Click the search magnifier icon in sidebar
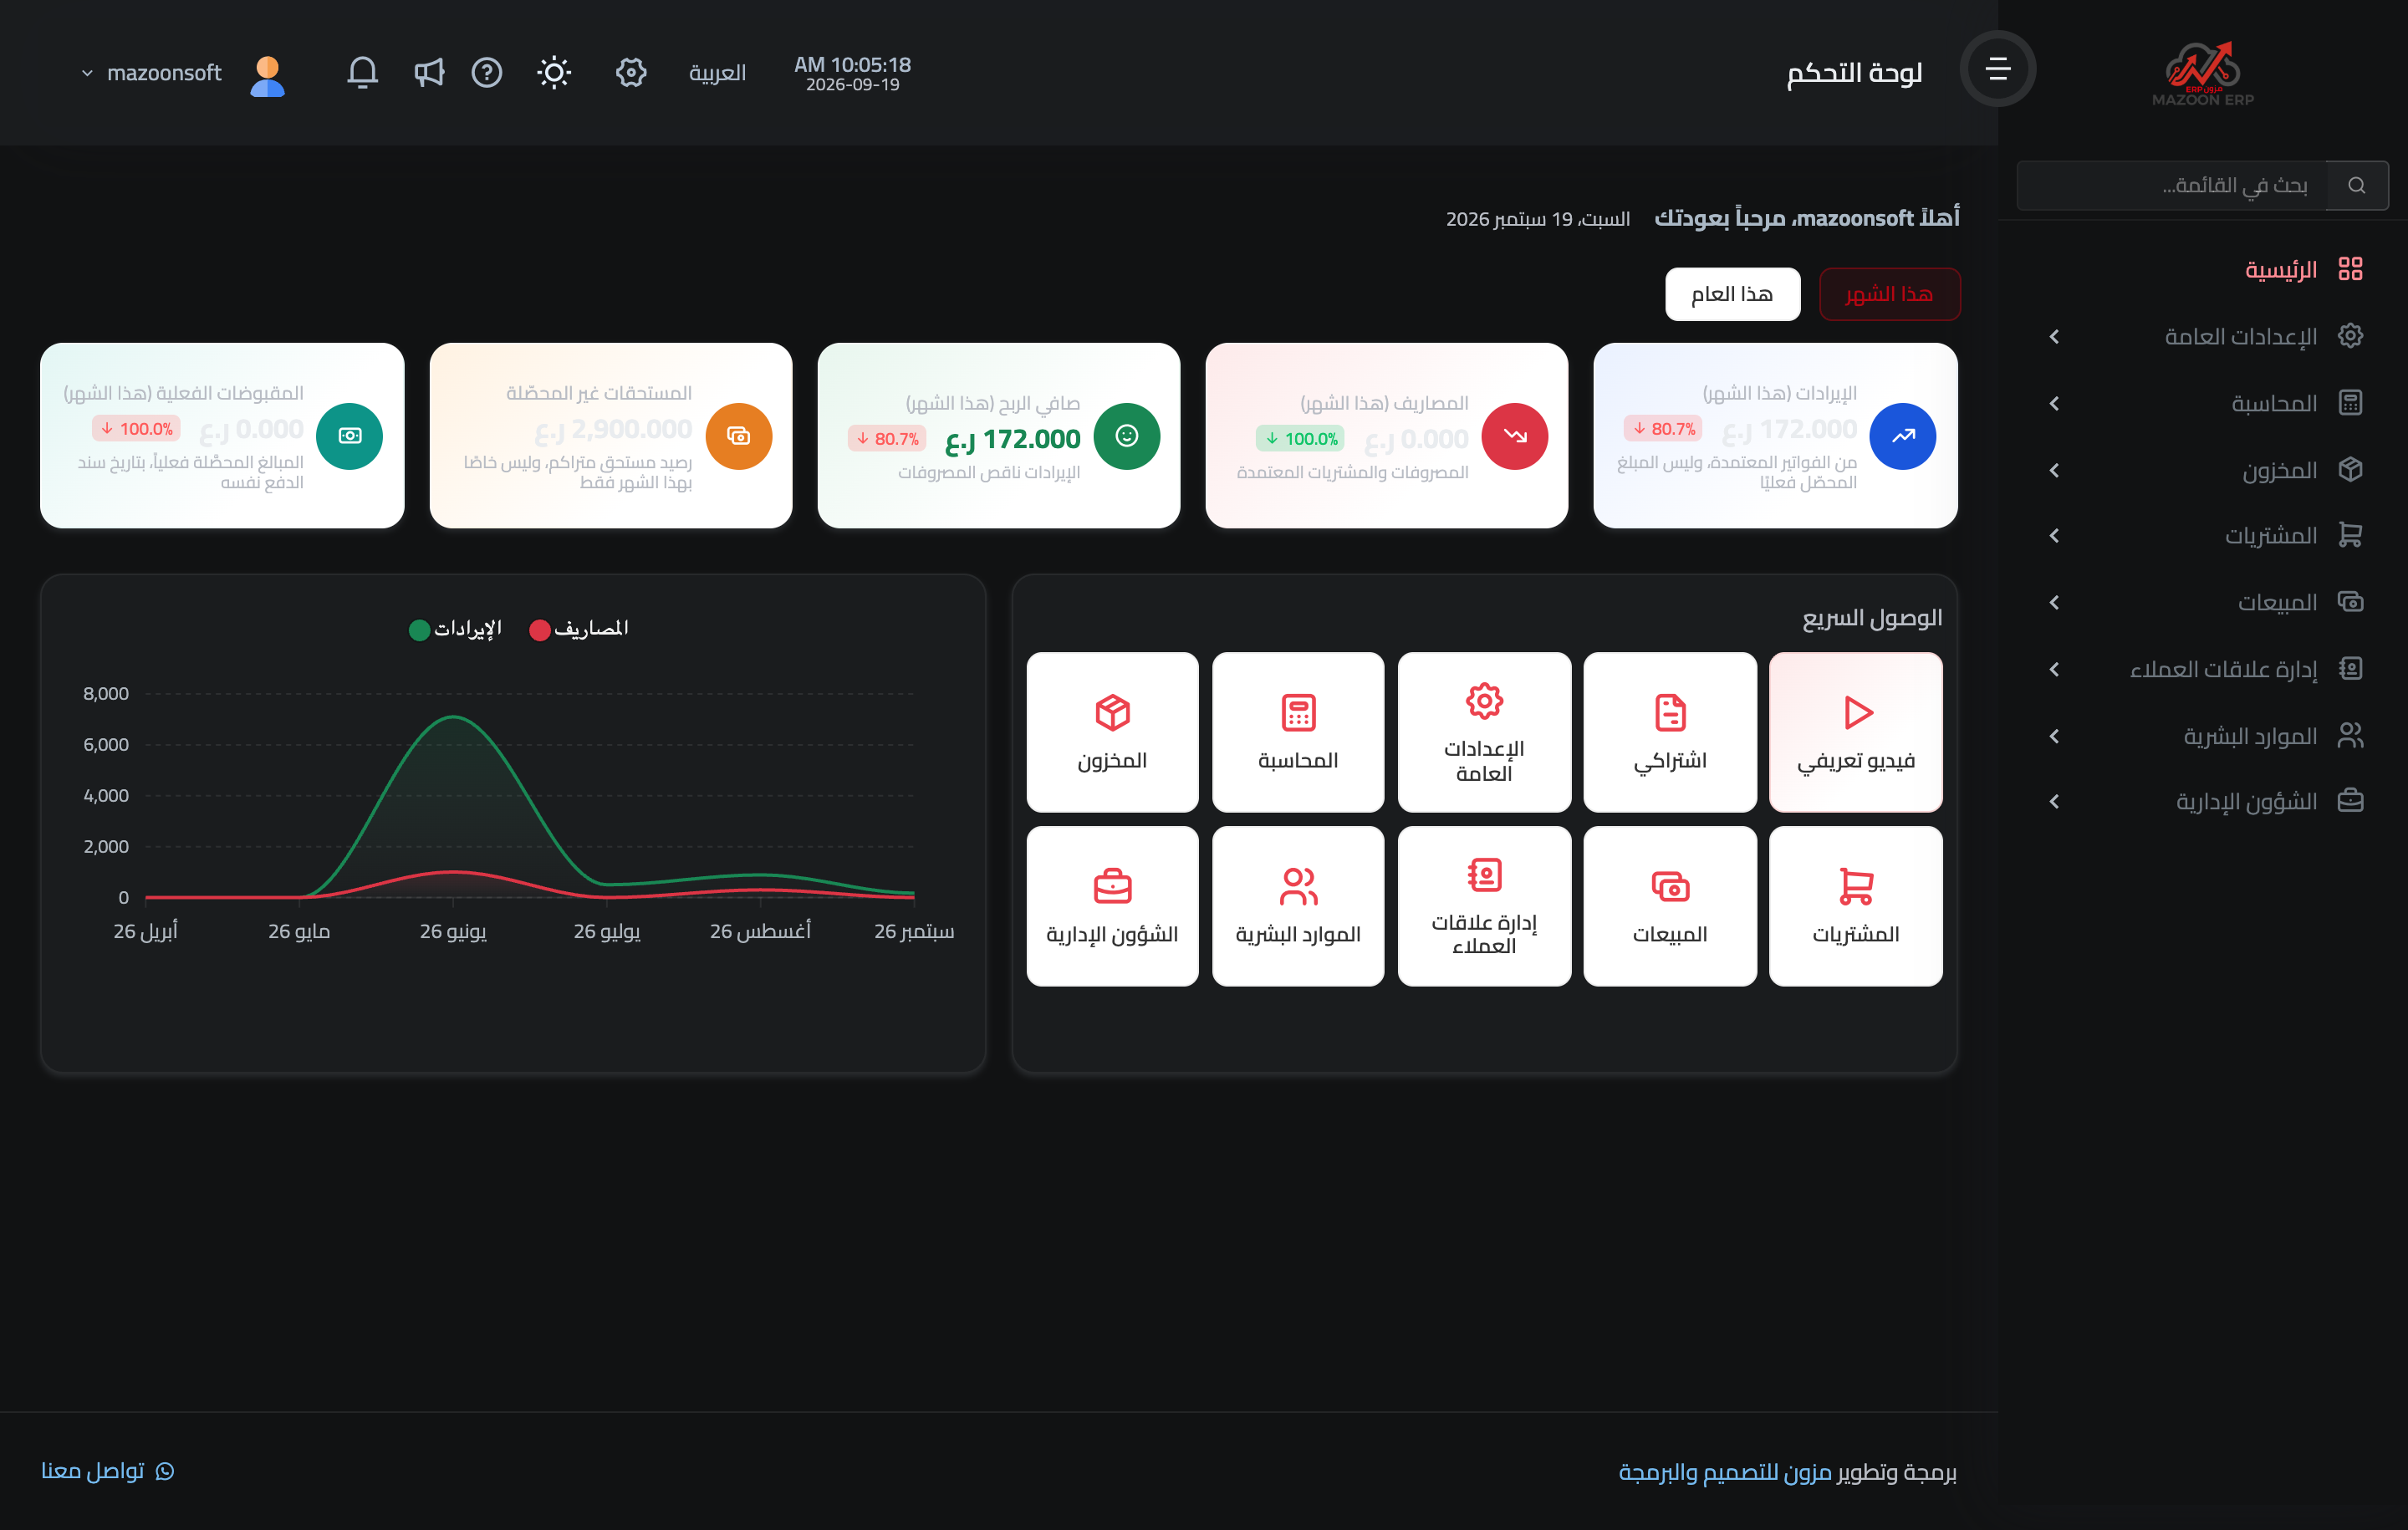2408x1530 pixels. pyautogui.click(x=2357, y=185)
